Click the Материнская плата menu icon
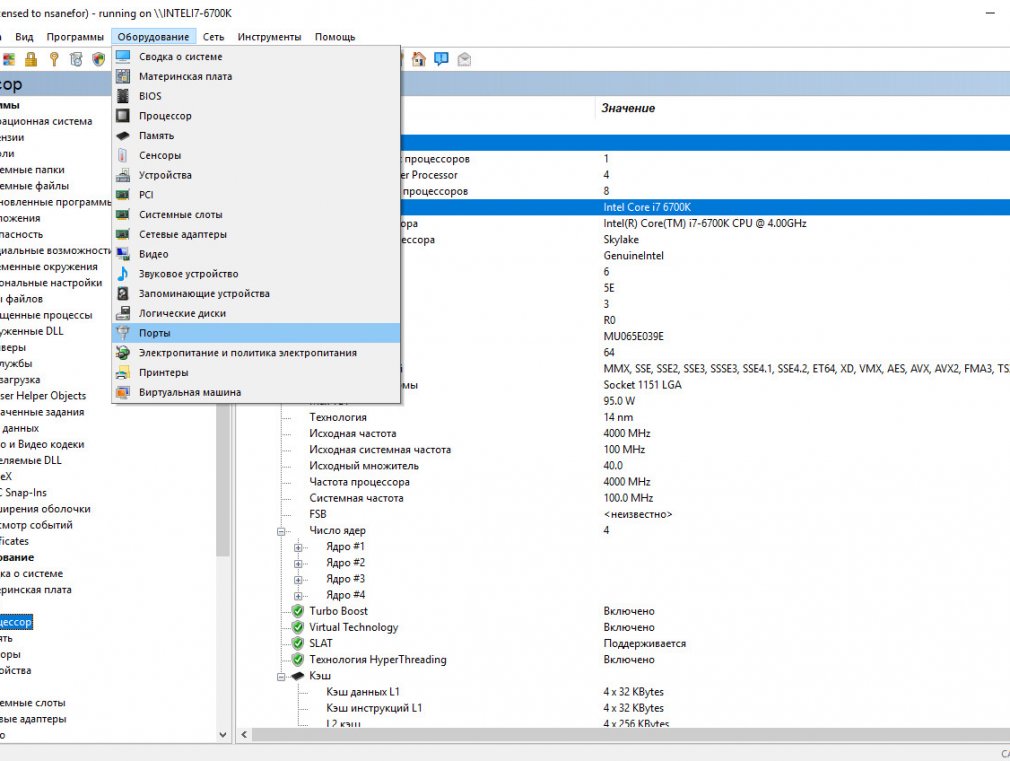 point(123,76)
